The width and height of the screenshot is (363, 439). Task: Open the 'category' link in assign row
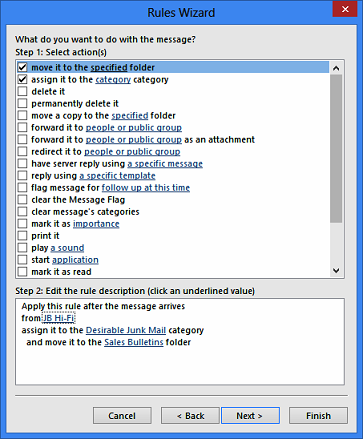(113, 80)
